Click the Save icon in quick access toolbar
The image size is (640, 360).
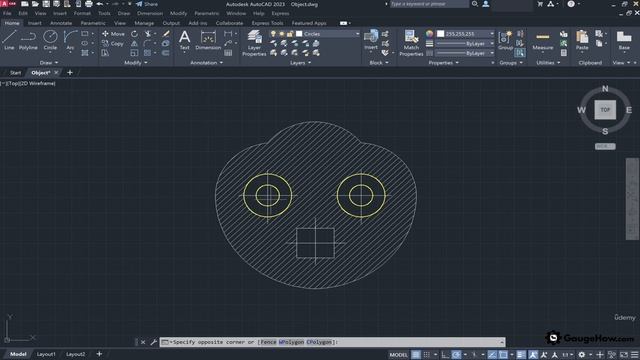46,4
